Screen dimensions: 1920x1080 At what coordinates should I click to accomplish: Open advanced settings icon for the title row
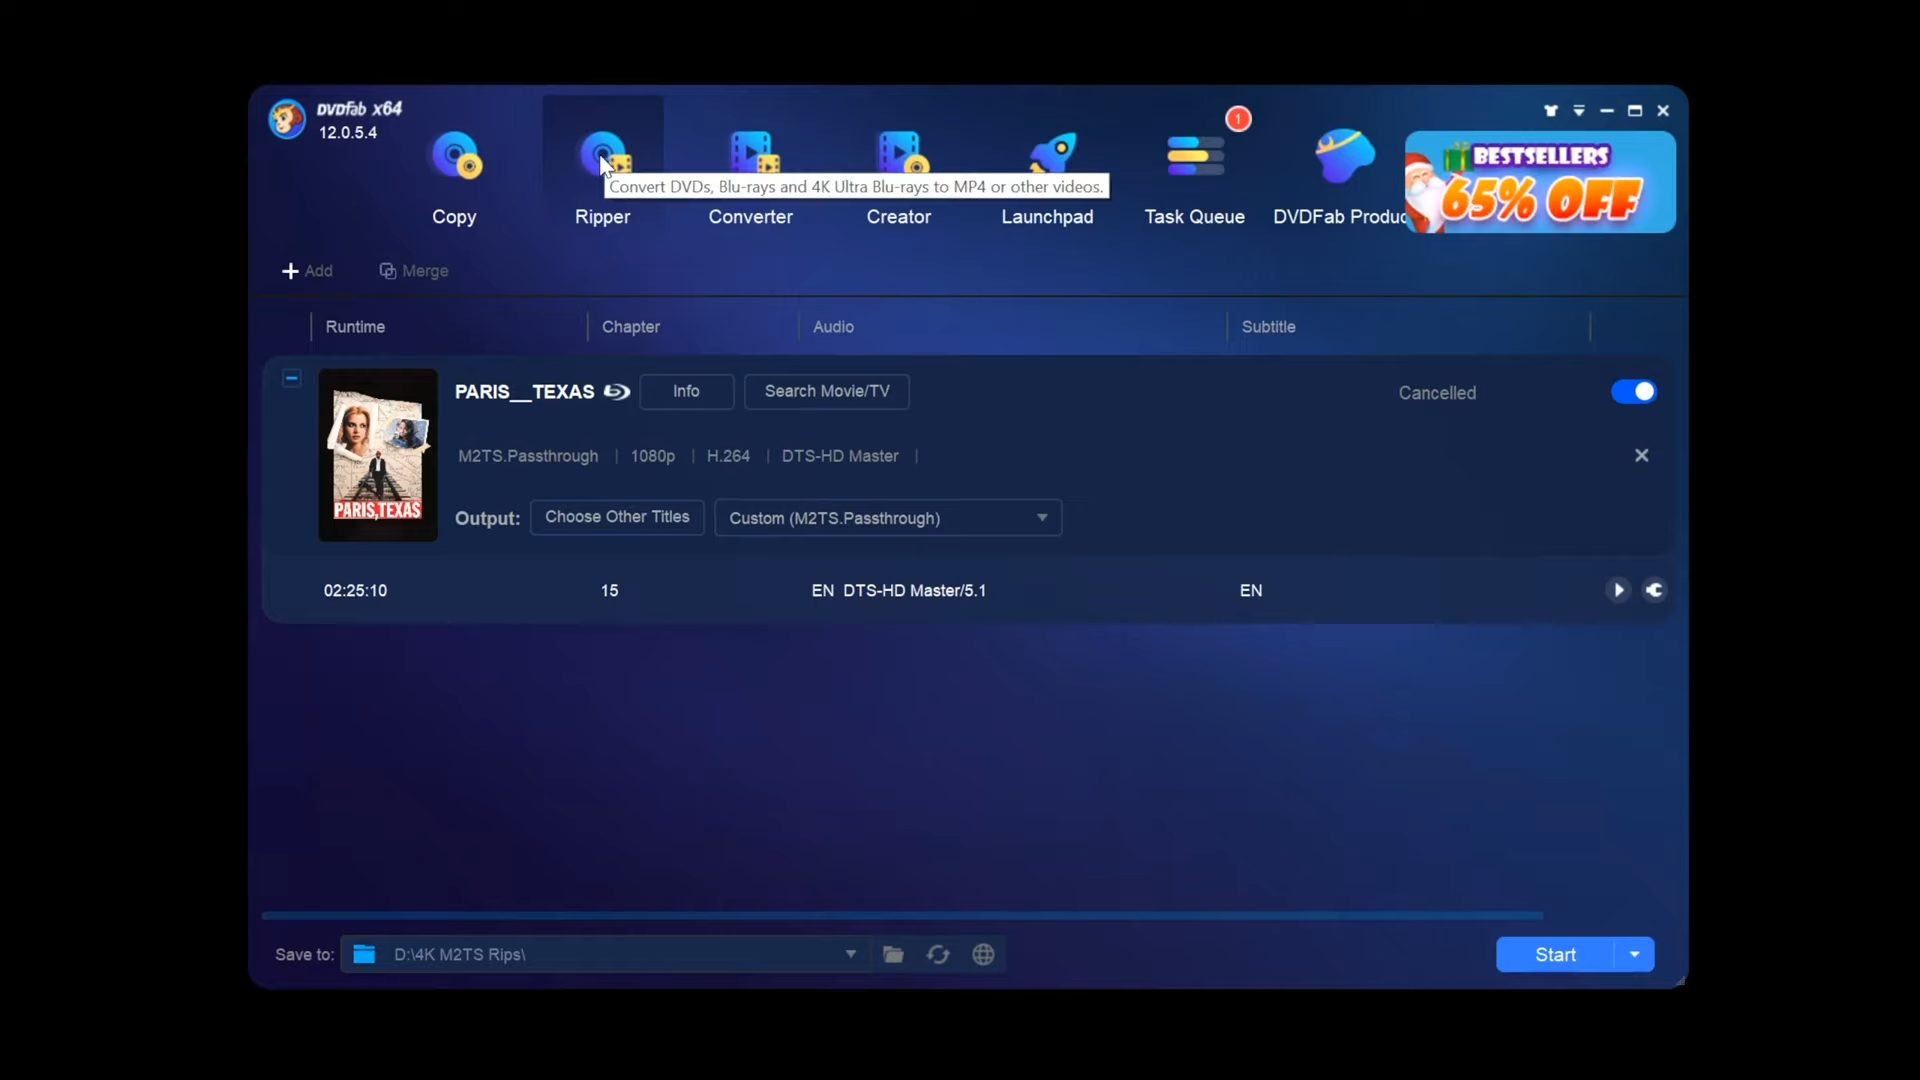pos(1655,590)
